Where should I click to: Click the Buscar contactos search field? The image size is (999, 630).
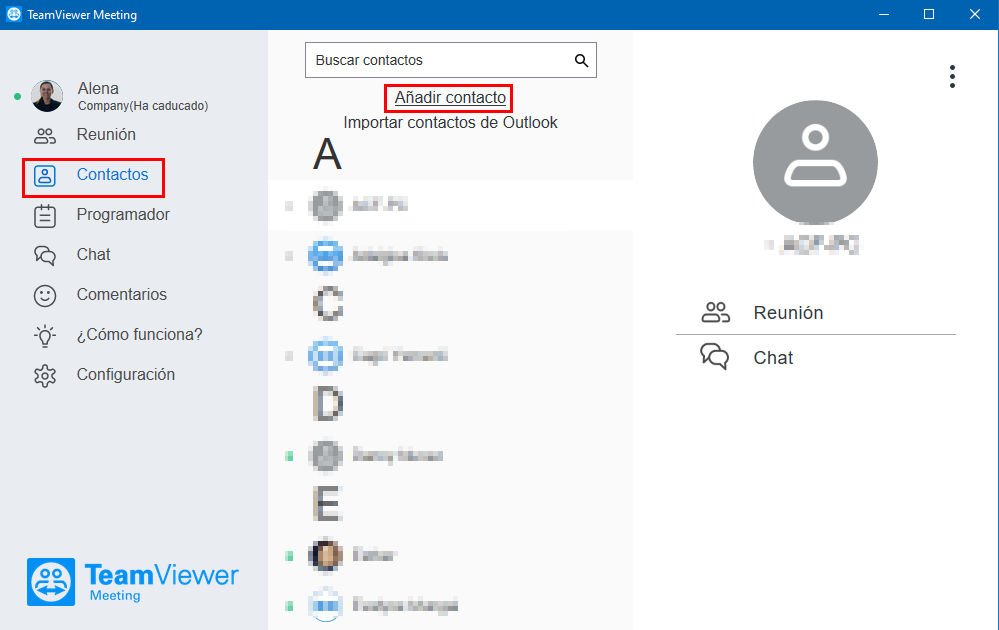pyautogui.click(x=450, y=60)
